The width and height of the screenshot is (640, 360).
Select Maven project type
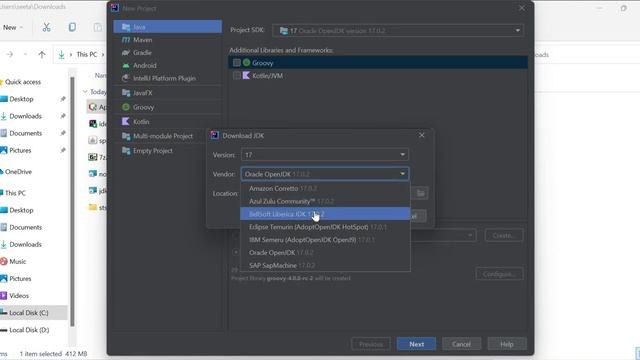pos(168,40)
